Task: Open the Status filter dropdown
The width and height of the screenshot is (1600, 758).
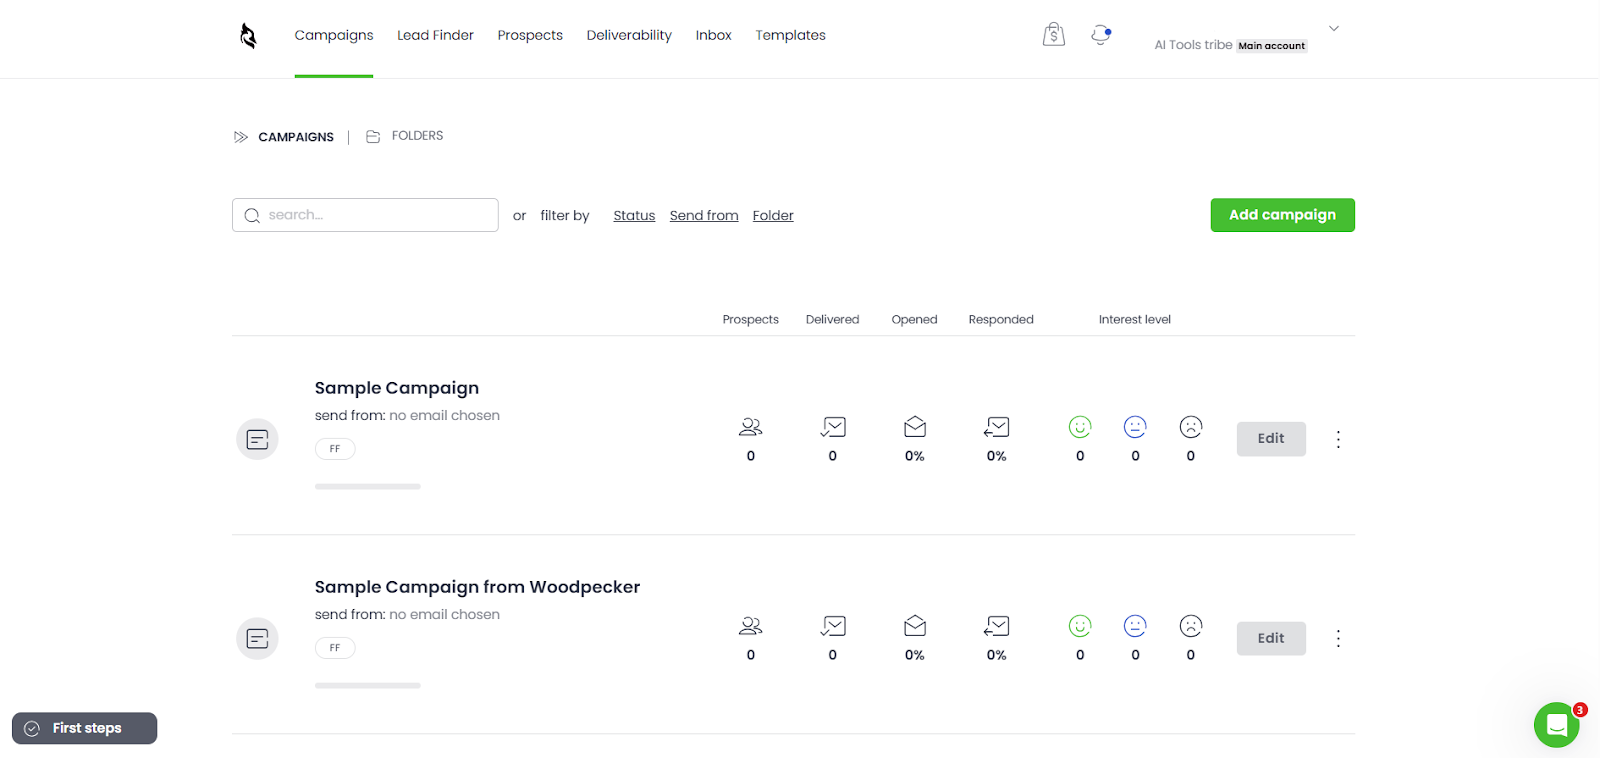Action: click(x=634, y=216)
